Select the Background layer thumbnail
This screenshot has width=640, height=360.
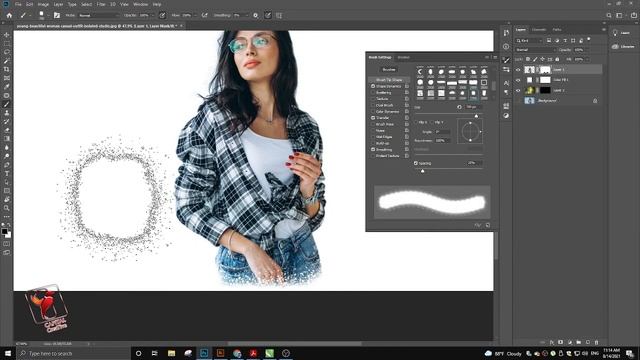pyautogui.click(x=529, y=100)
